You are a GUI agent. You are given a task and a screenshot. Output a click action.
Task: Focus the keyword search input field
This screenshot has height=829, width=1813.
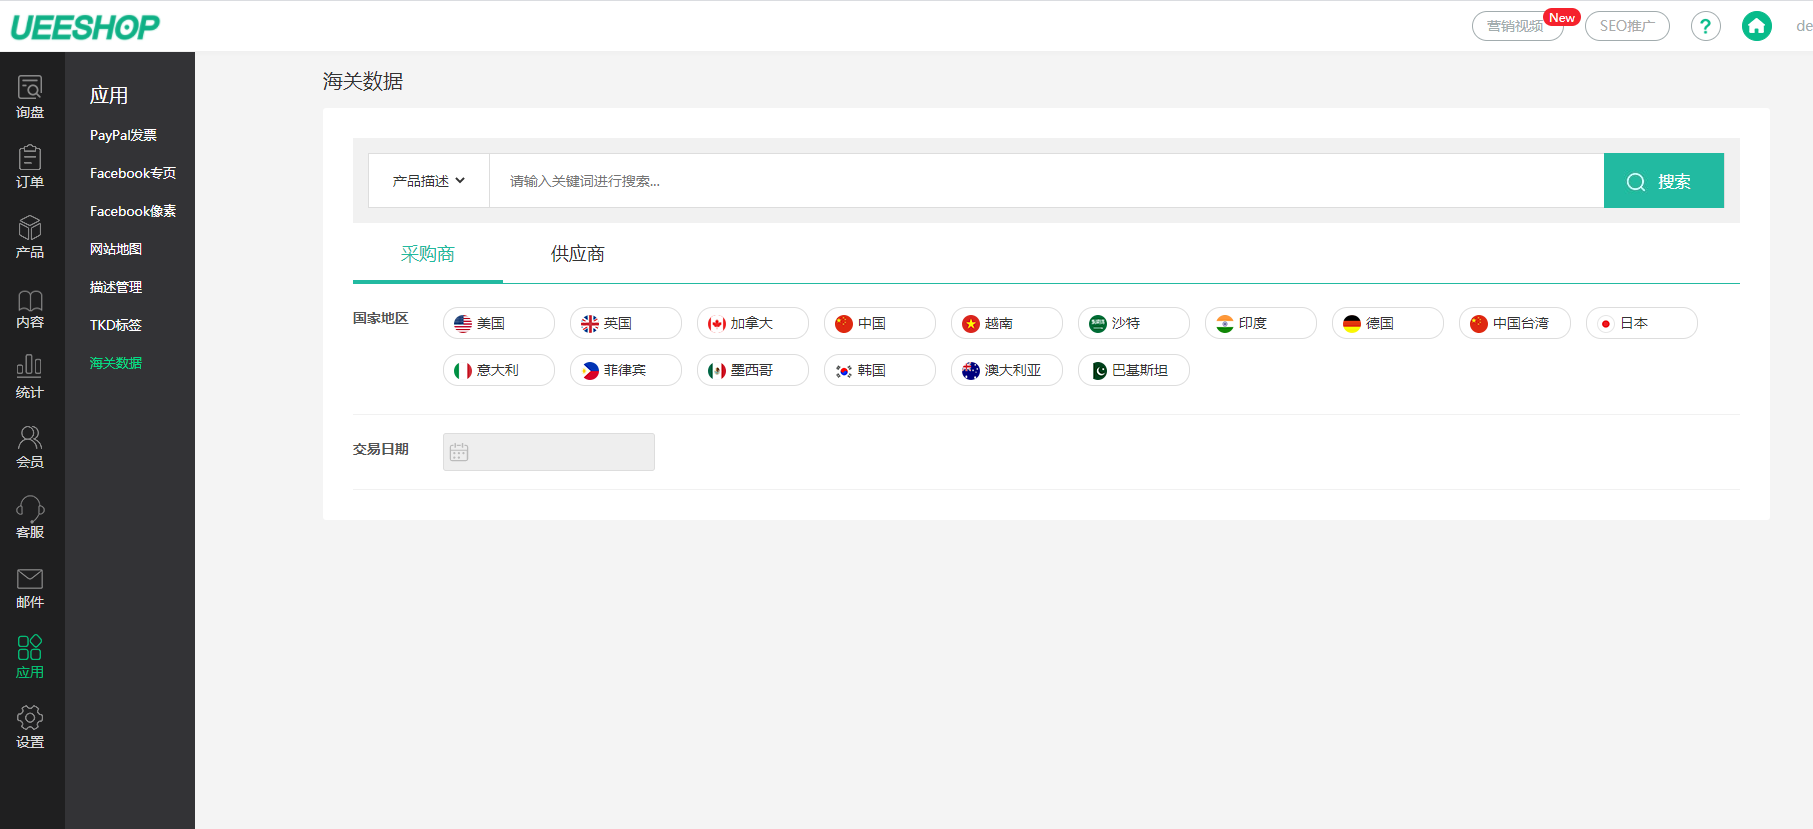click(x=1045, y=181)
